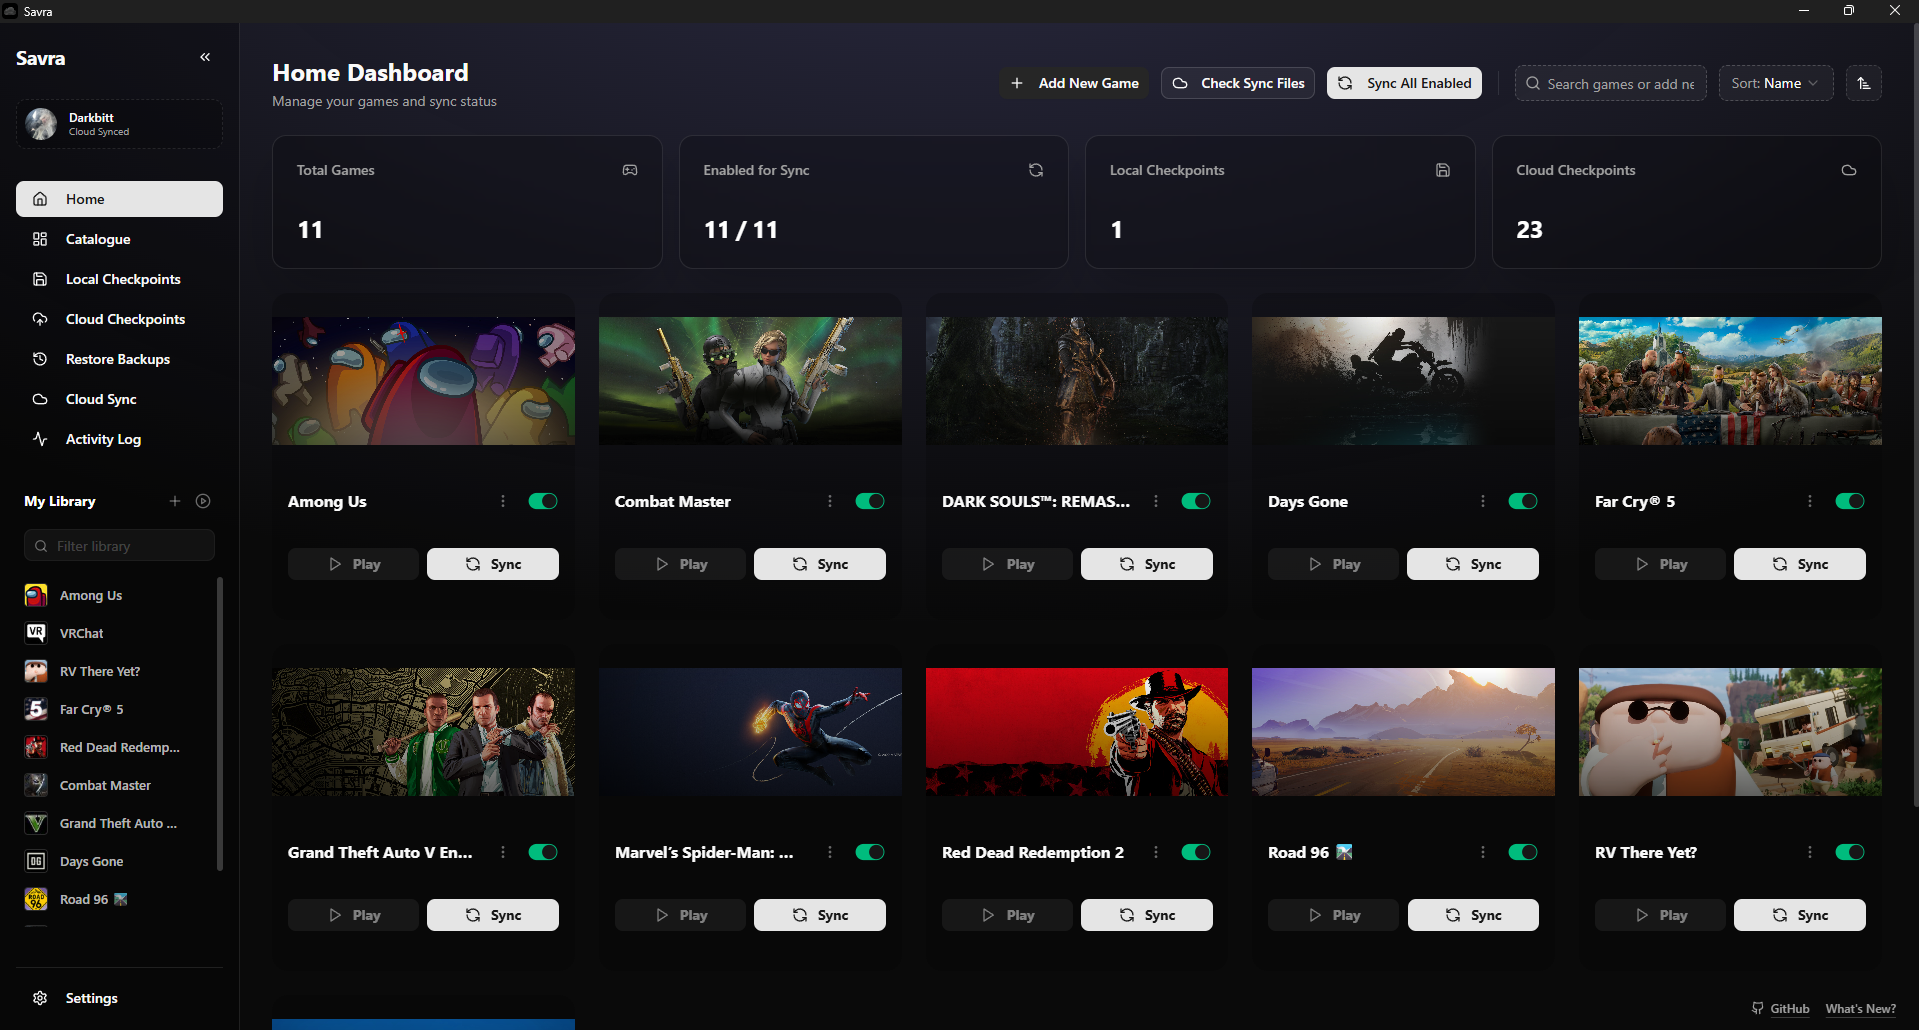Image resolution: width=1919 pixels, height=1030 pixels.
Task: Click the Sync All Enabled button
Action: click(1403, 83)
